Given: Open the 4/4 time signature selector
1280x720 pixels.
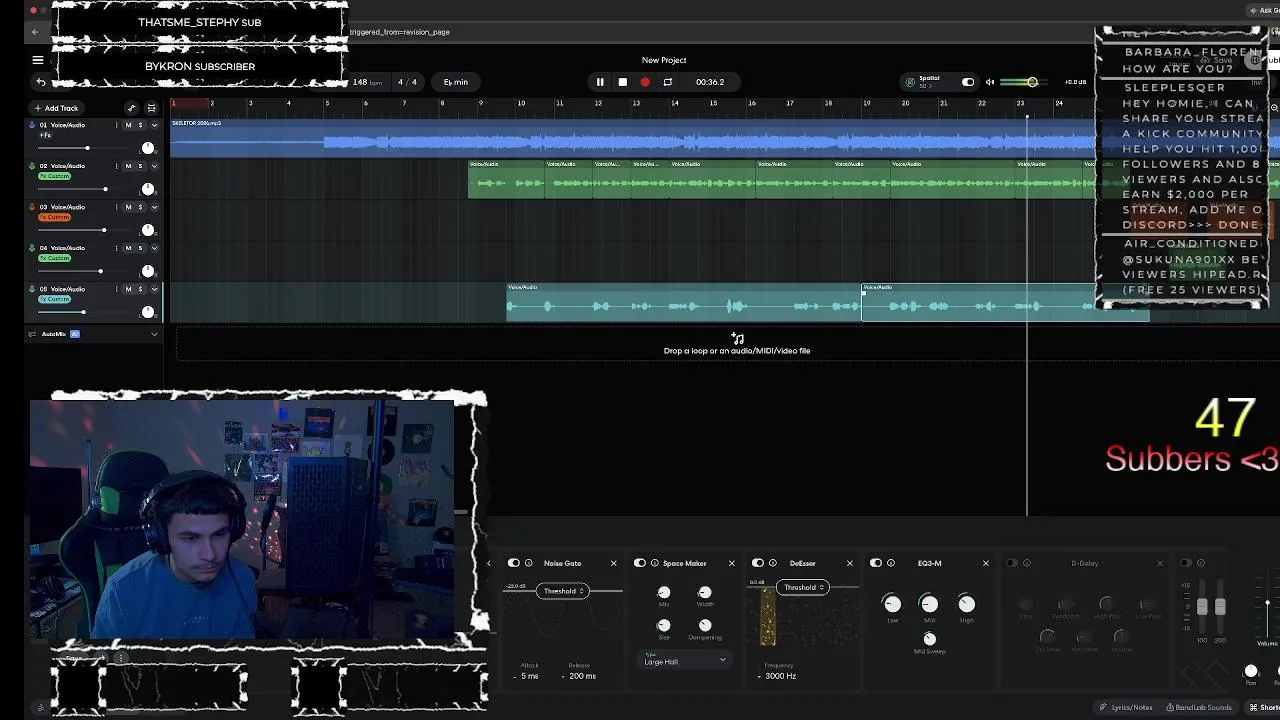Looking at the screenshot, I should [407, 82].
